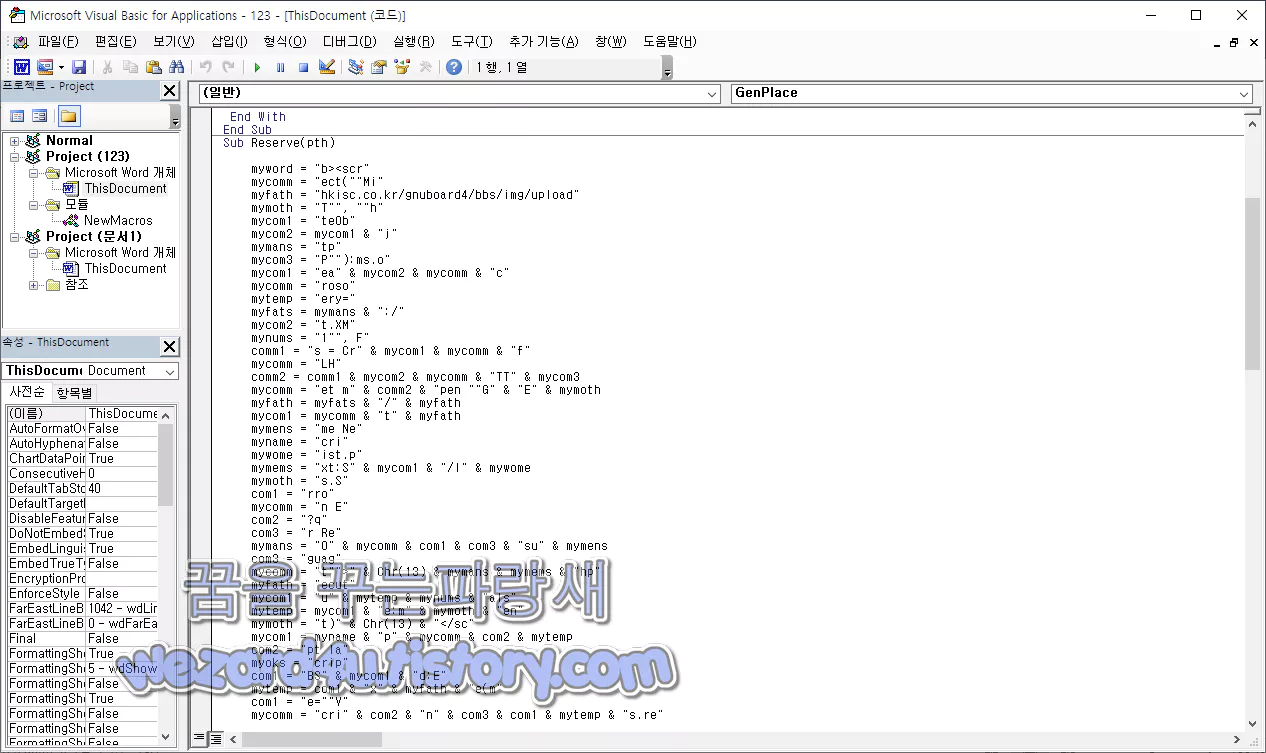This screenshot has height=753, width=1266.
Task: Open the 삽입(I) menu
Action: click(x=229, y=41)
